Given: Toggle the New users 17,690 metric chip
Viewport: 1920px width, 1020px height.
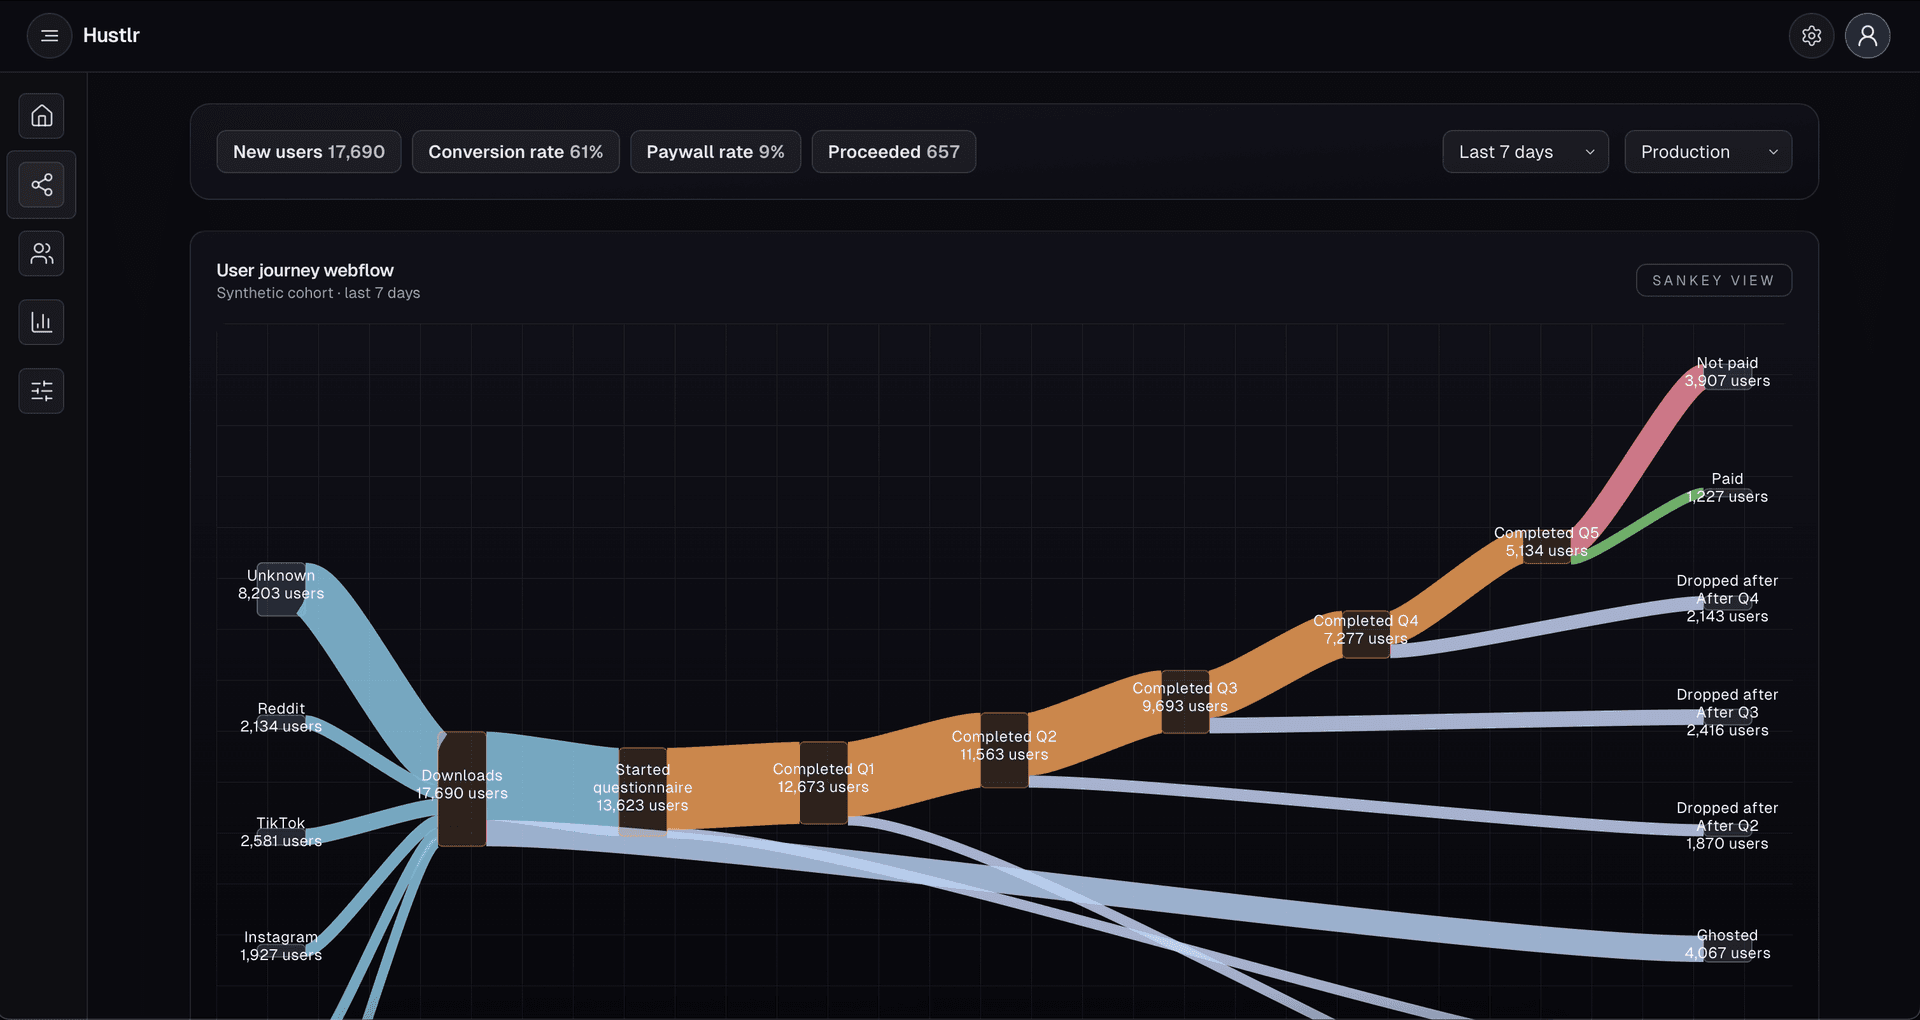Looking at the screenshot, I should (x=308, y=151).
